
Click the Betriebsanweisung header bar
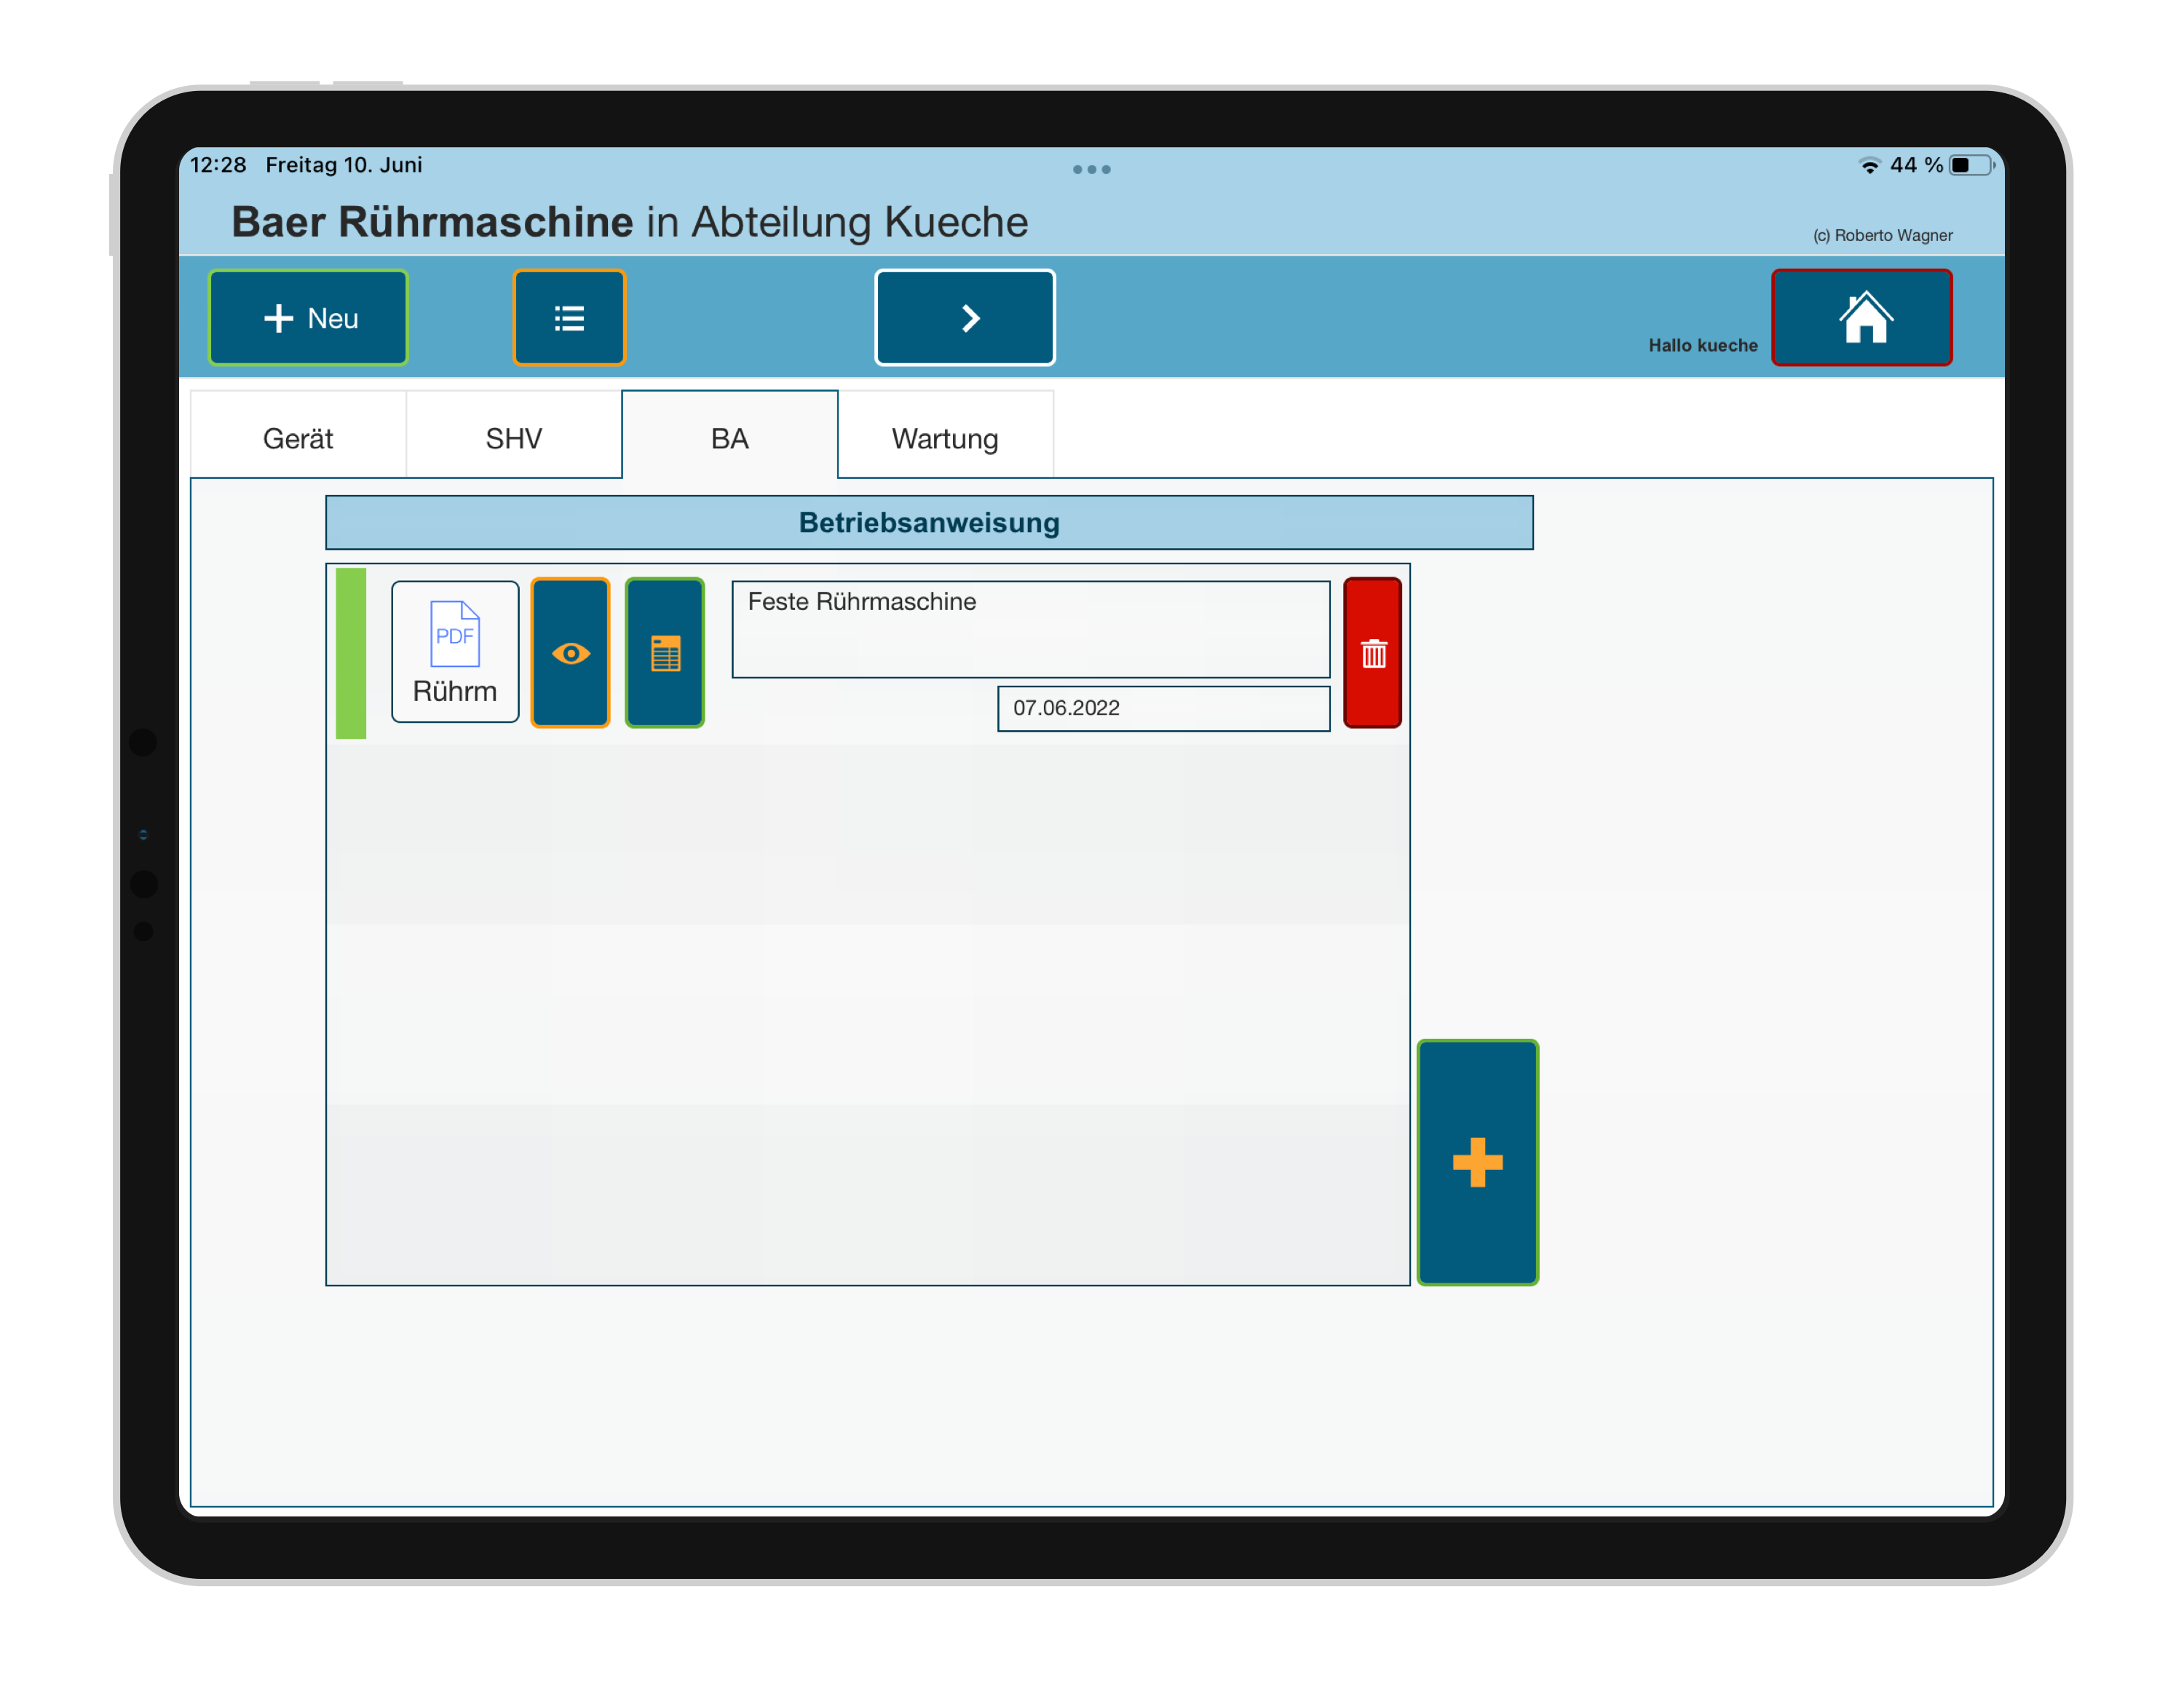tap(929, 522)
